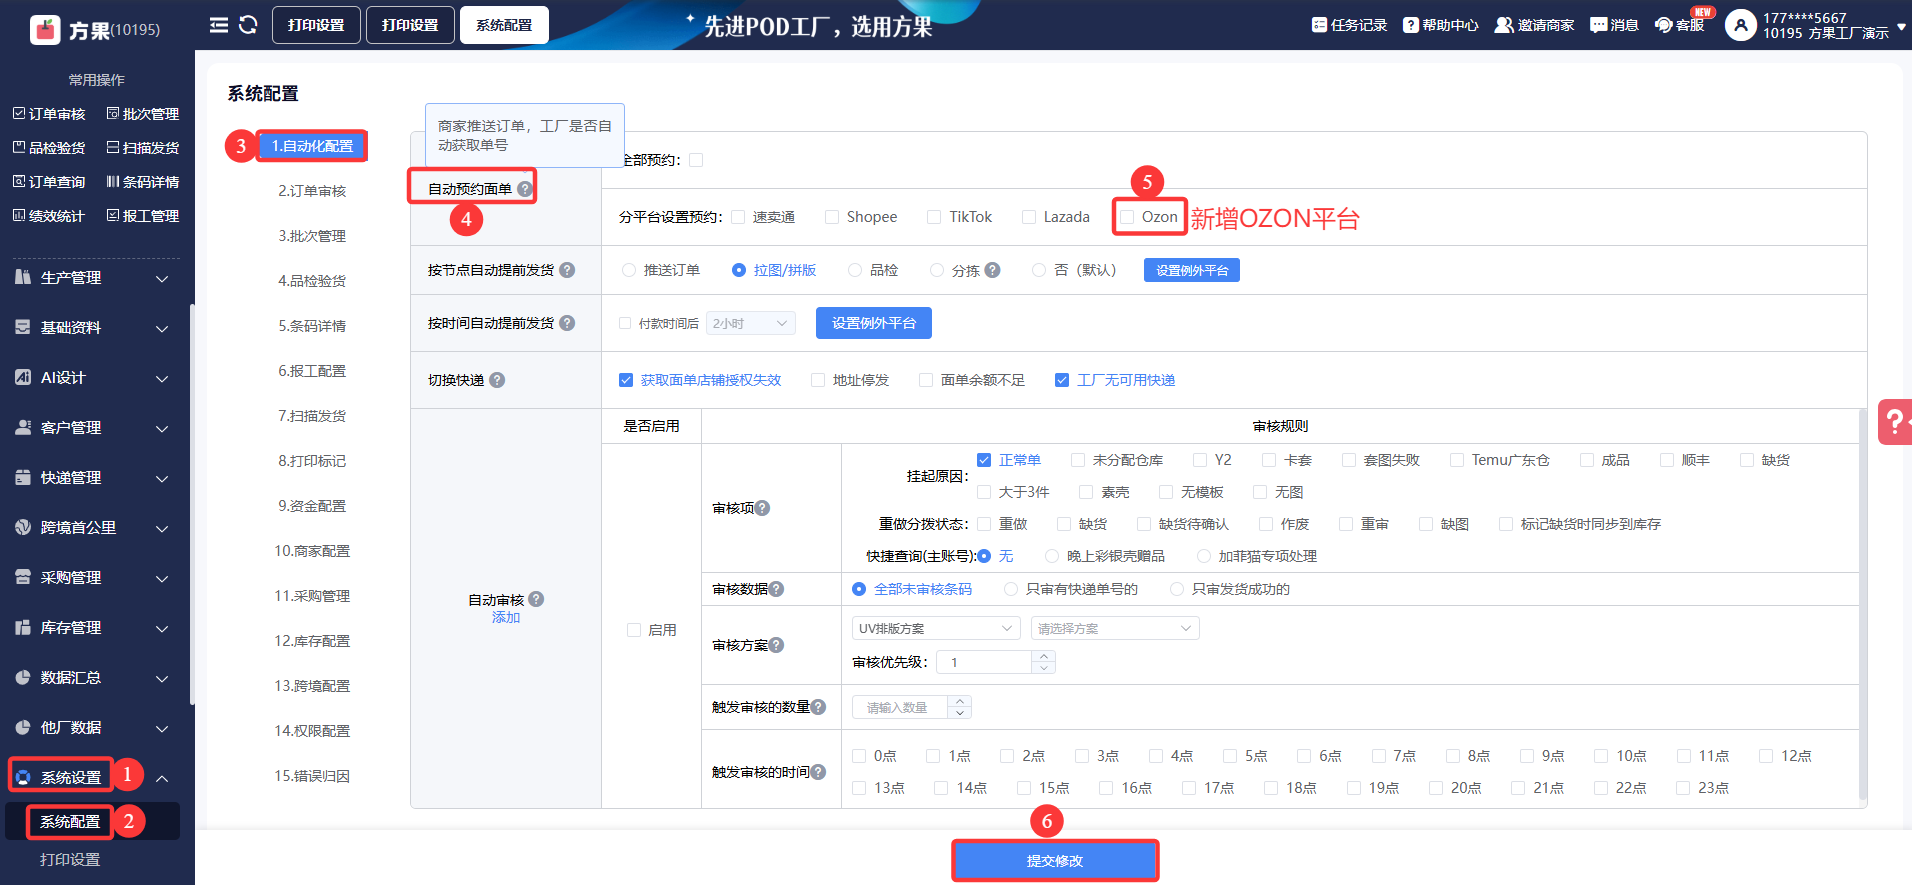
Task: Click the 提交修改 submit button
Action: 1054,861
